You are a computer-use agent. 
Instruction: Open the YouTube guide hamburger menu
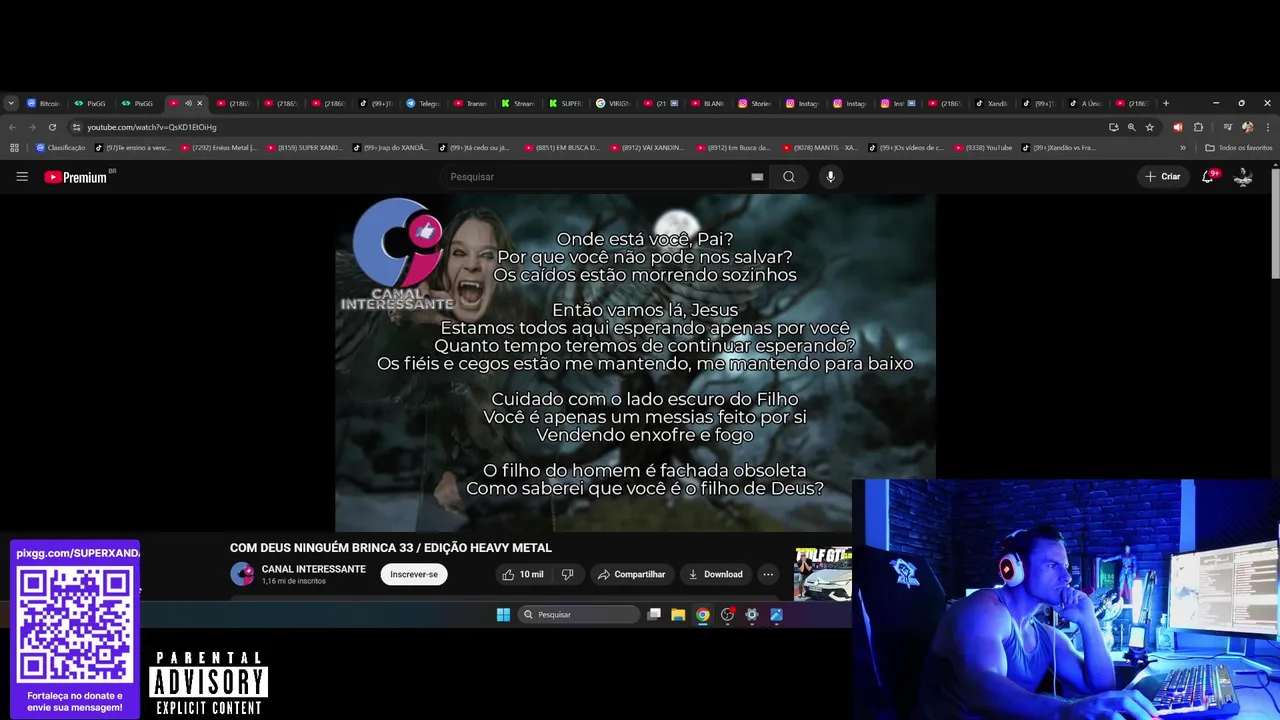(x=22, y=177)
